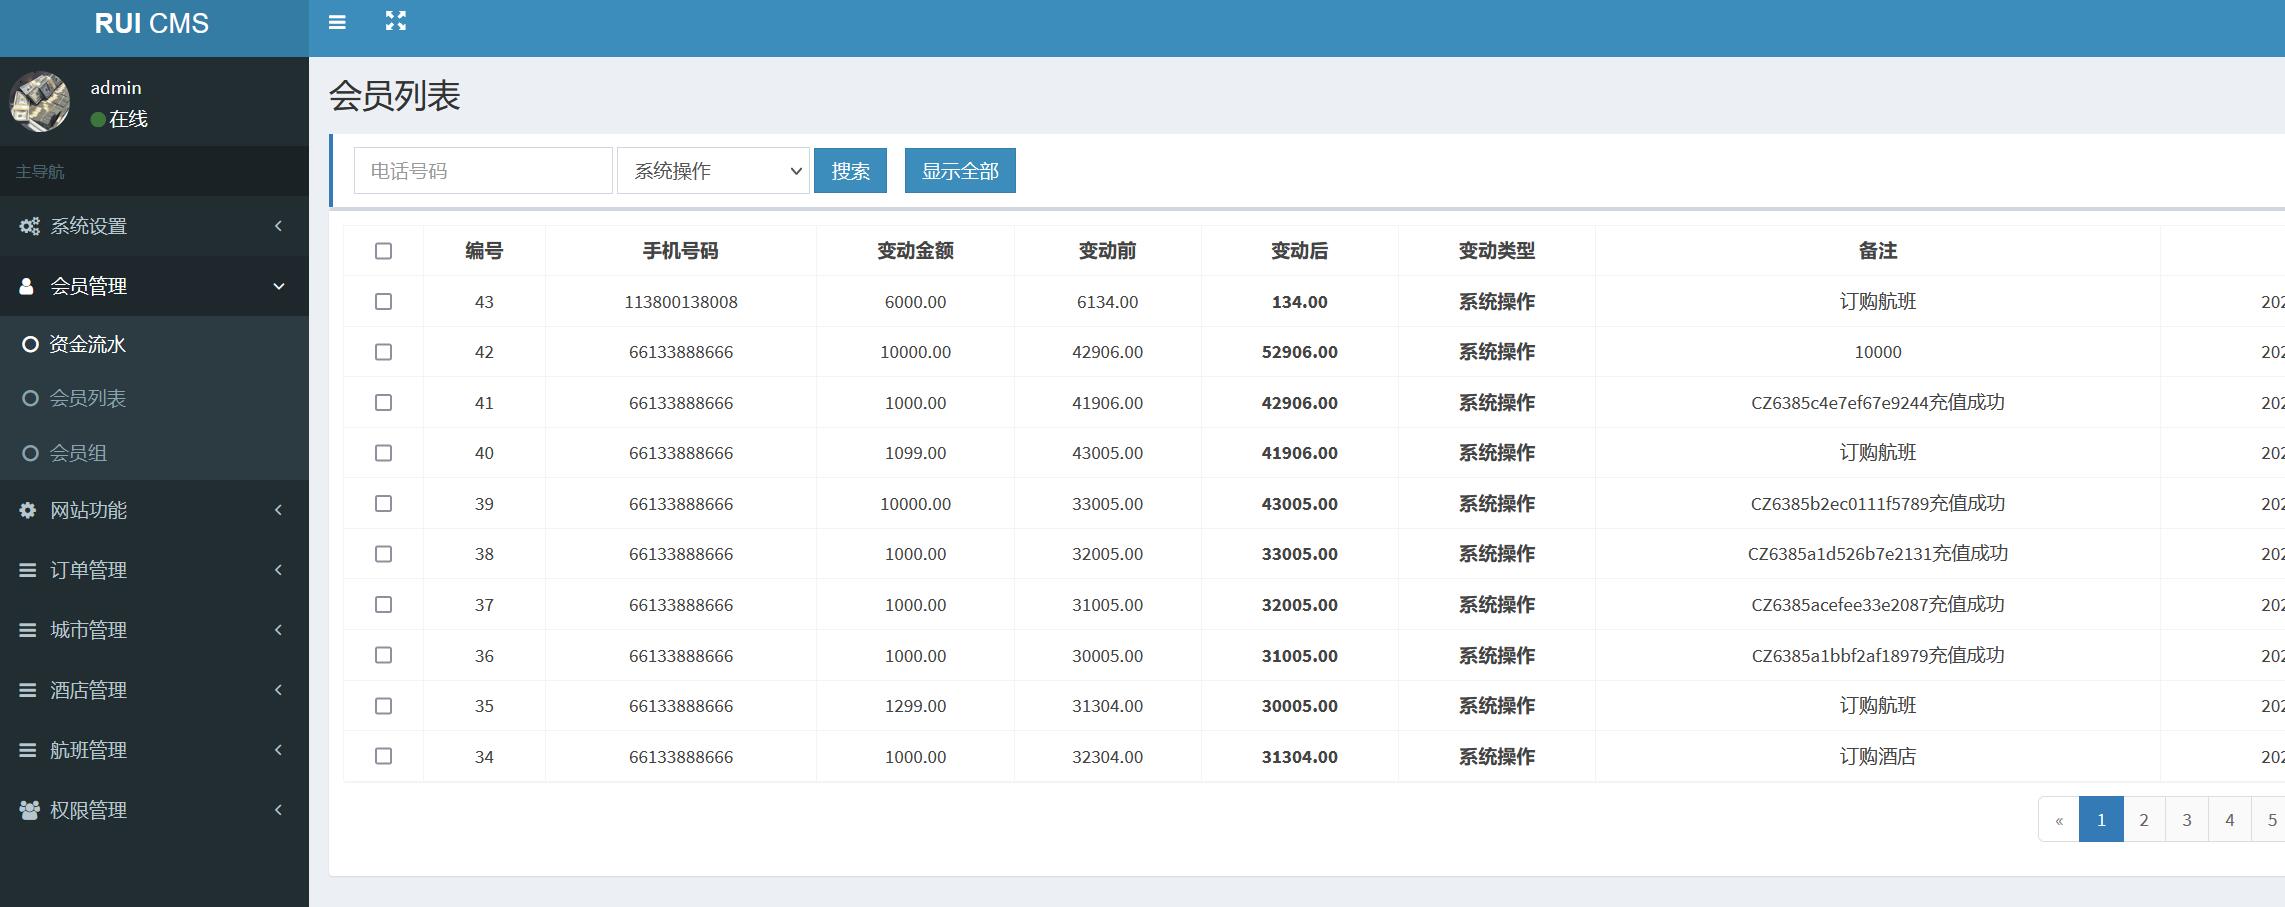Expand 权限管理 menu chevron
2285x907 pixels.
278,810
